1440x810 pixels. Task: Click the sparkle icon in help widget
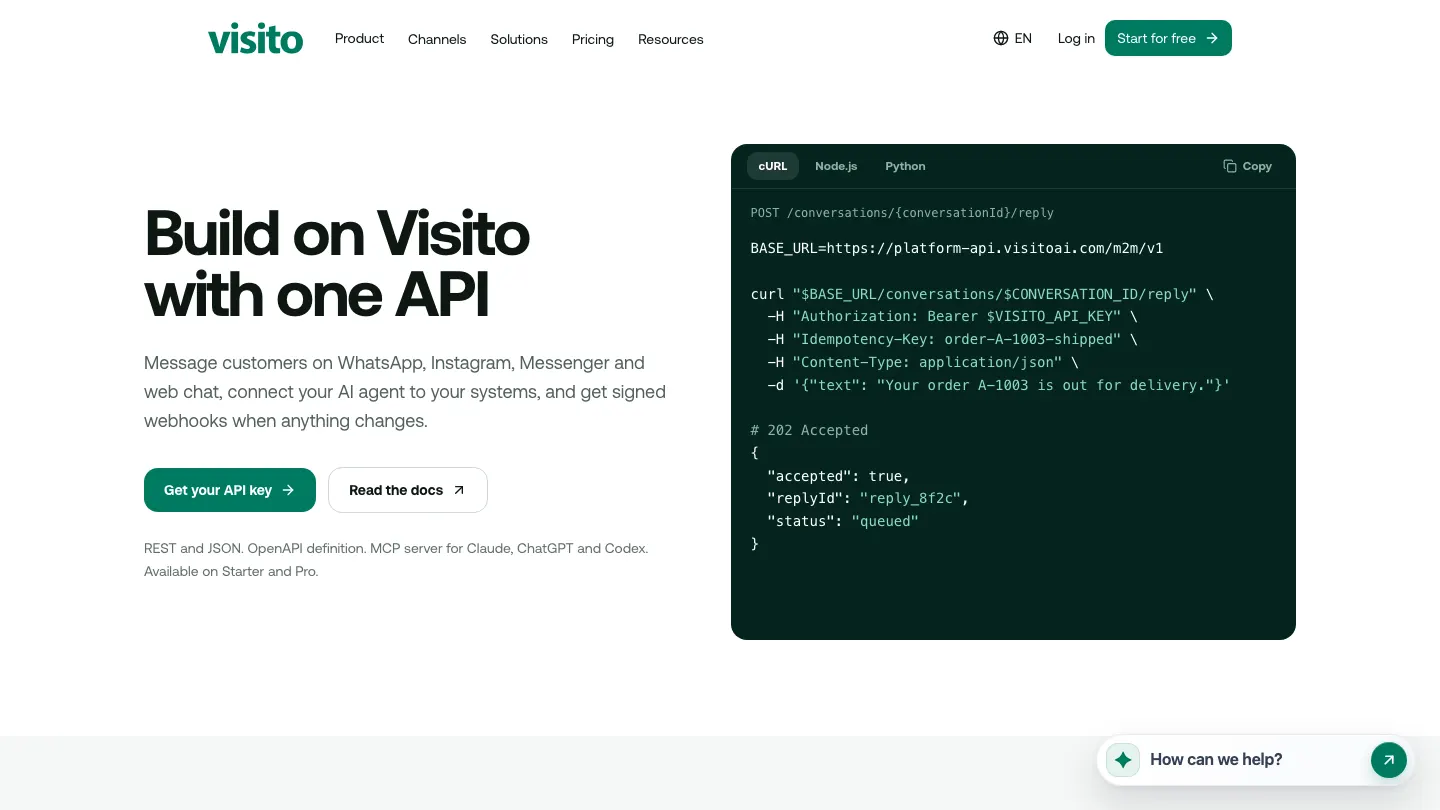point(1123,760)
